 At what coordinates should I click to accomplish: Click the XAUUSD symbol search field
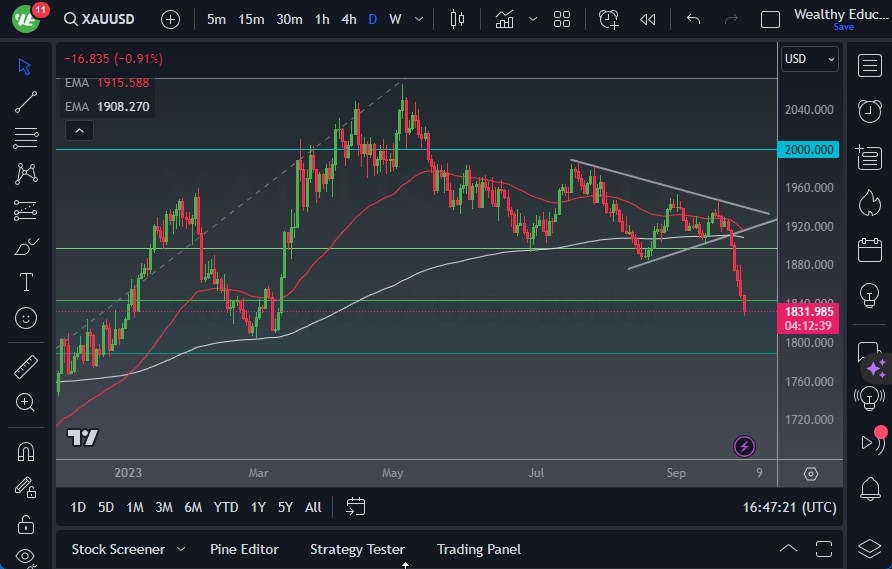tap(105, 19)
